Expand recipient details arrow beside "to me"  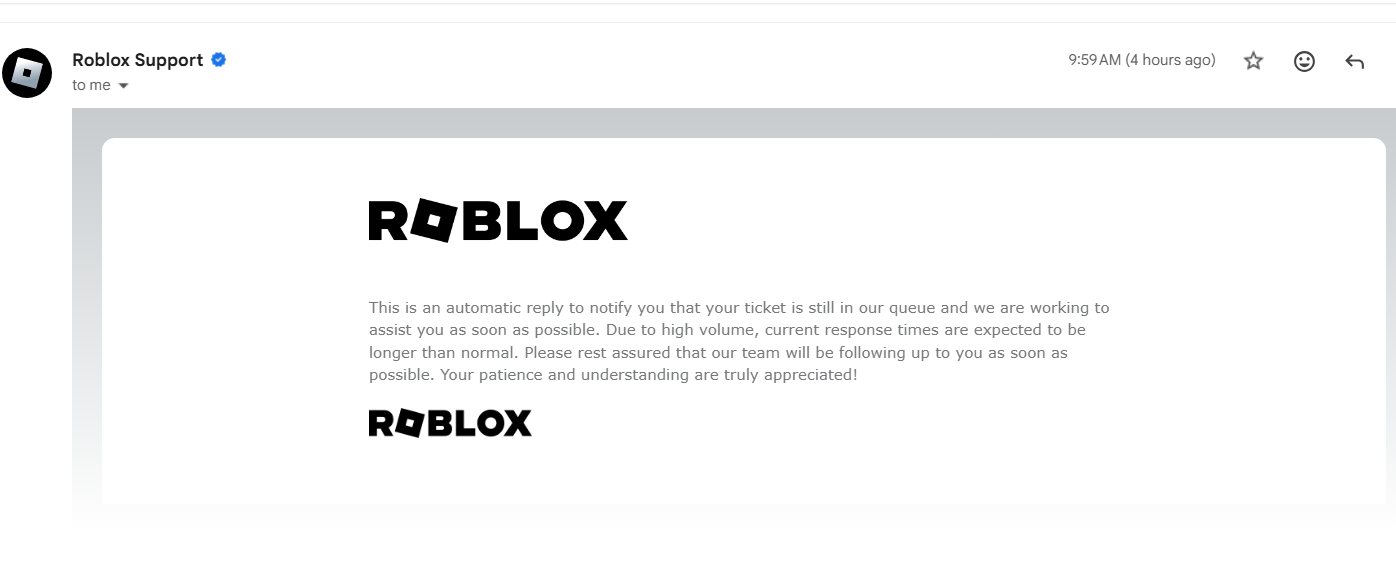[124, 86]
